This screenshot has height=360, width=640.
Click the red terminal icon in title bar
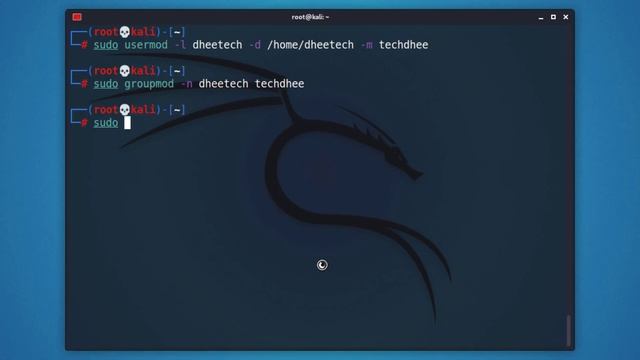77,17
